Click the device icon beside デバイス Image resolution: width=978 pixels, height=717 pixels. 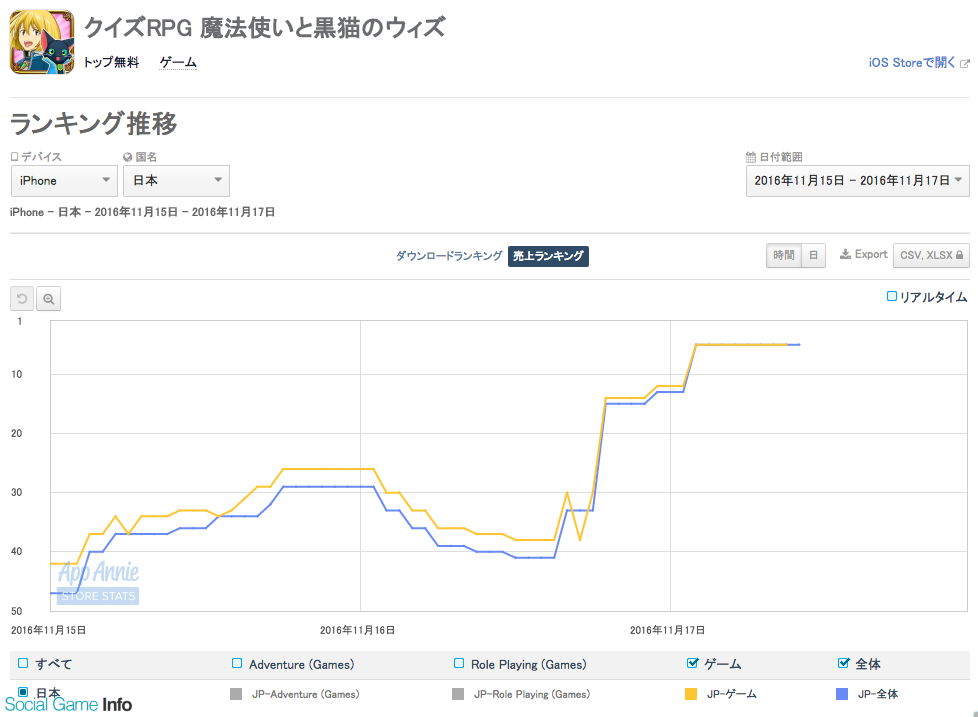14,157
